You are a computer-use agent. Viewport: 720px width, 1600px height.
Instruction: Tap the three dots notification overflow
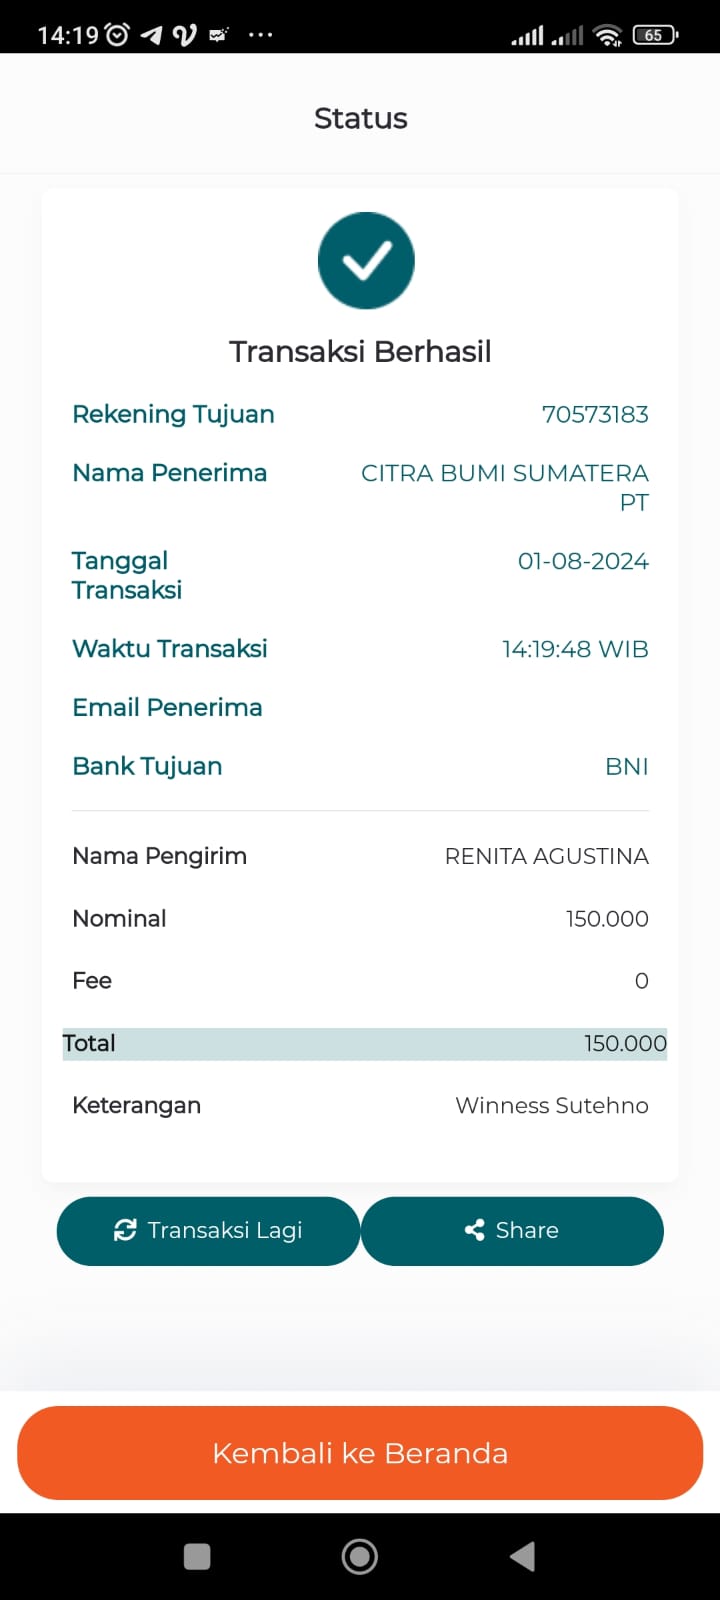pos(260,36)
